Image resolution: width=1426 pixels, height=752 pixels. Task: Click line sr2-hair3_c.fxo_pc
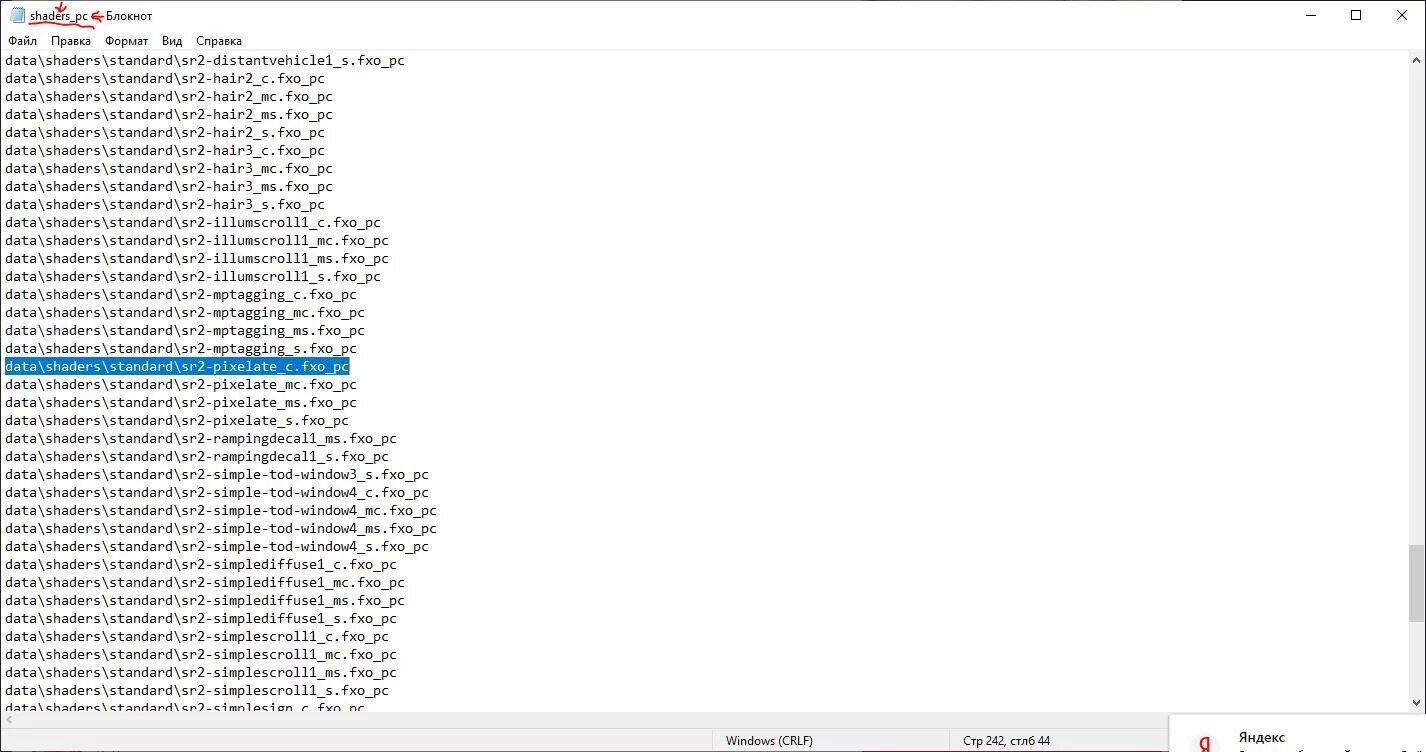pos(165,151)
